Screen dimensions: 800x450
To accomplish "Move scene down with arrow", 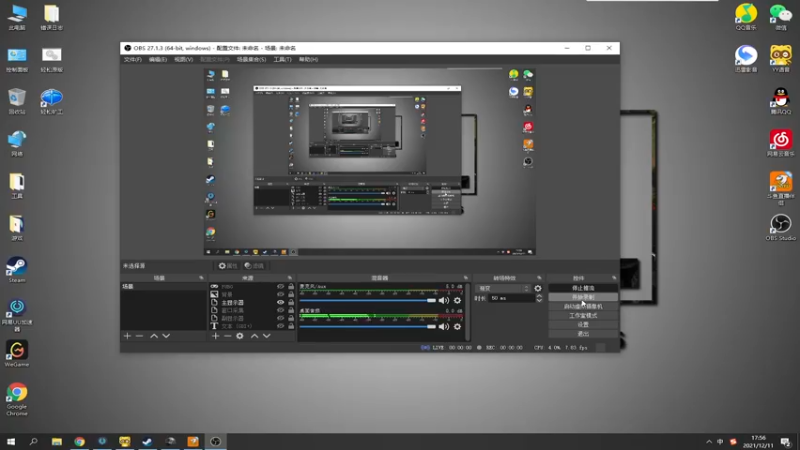I will [x=166, y=336].
